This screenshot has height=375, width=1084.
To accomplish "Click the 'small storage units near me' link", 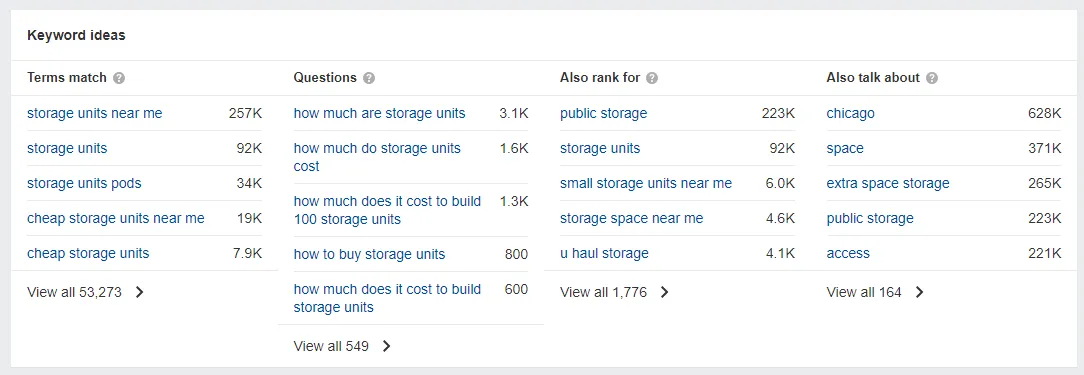I will coord(646,183).
